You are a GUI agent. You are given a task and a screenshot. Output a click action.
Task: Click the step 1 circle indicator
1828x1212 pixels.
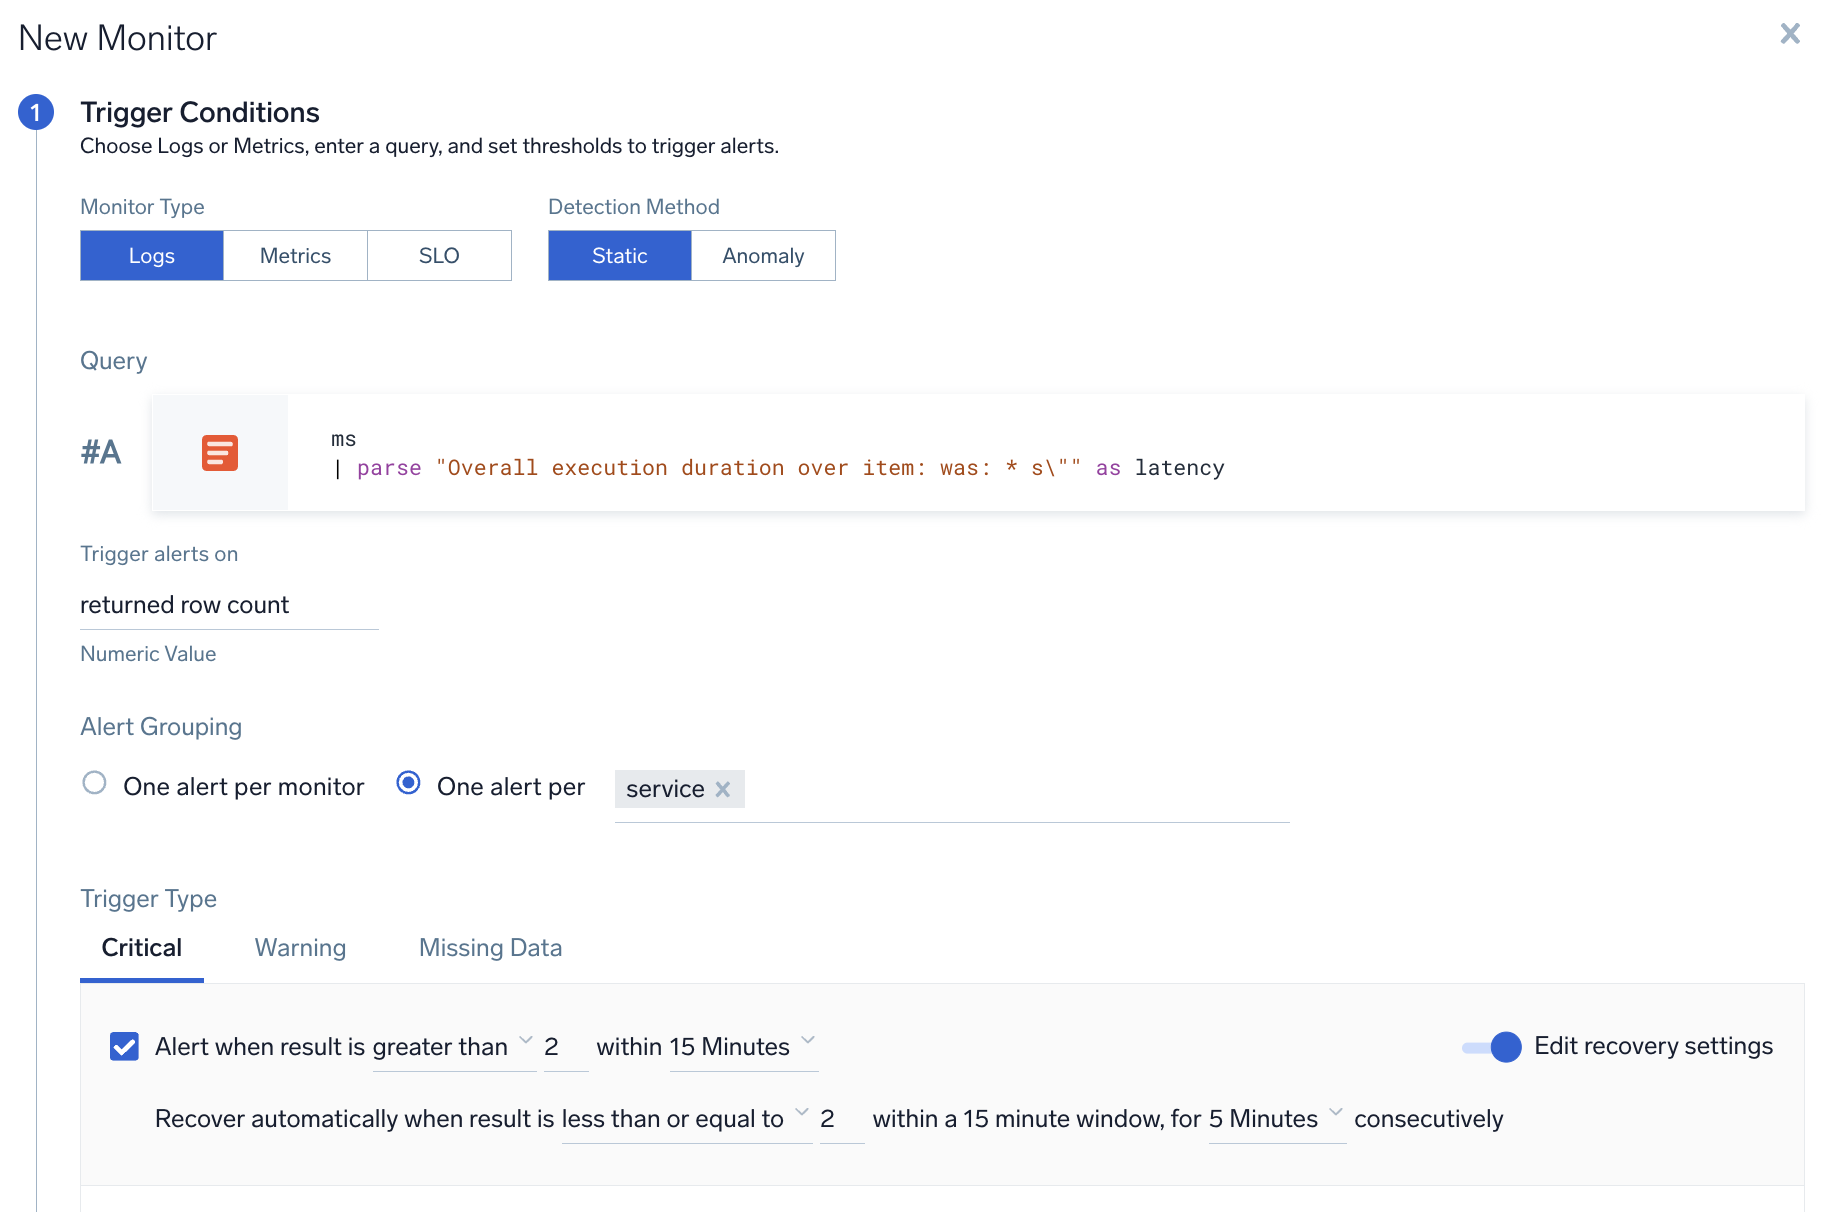pyautogui.click(x=36, y=112)
